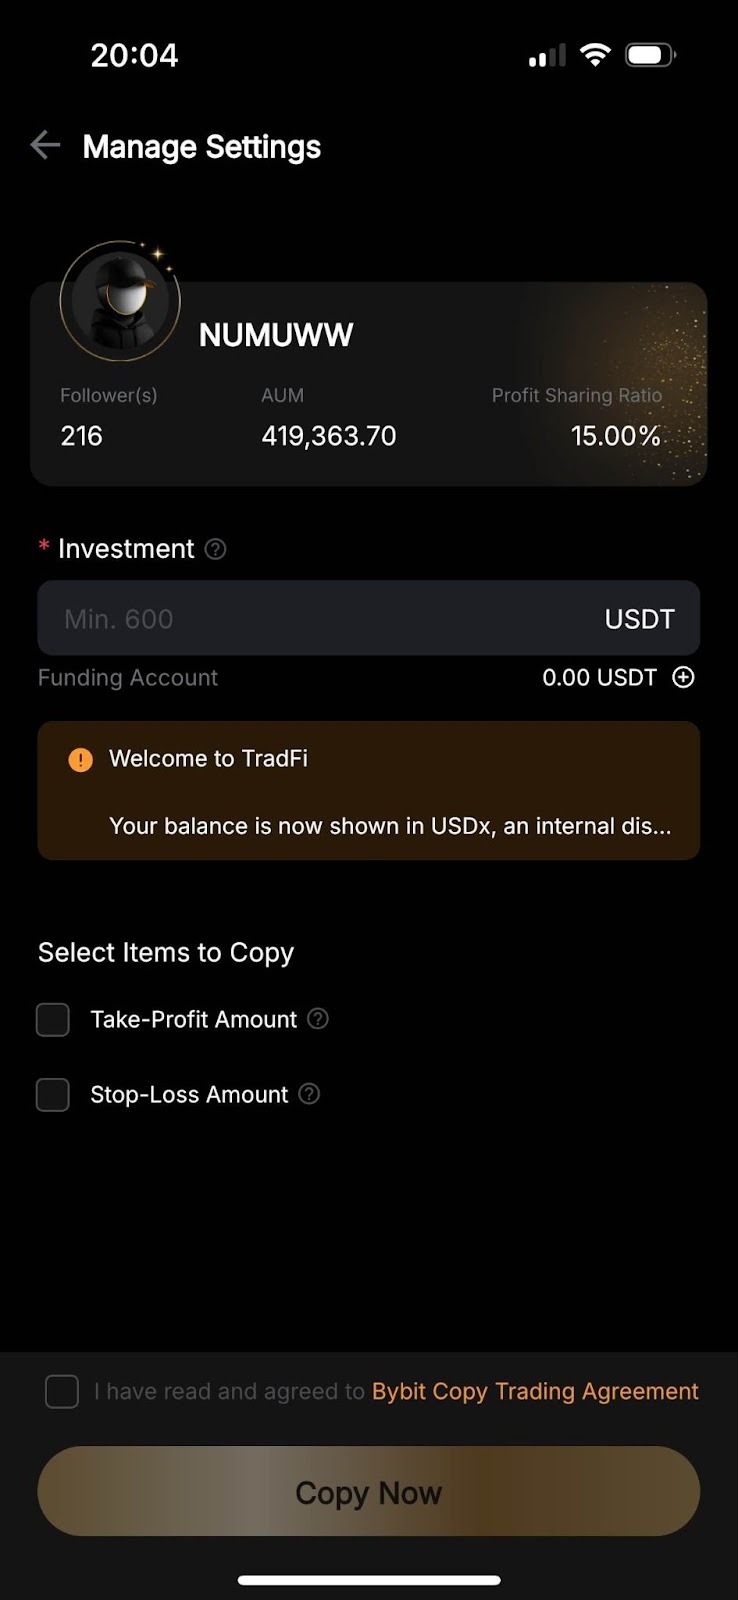Focus the Investment amount input field
738x1600 pixels.
click(320, 618)
